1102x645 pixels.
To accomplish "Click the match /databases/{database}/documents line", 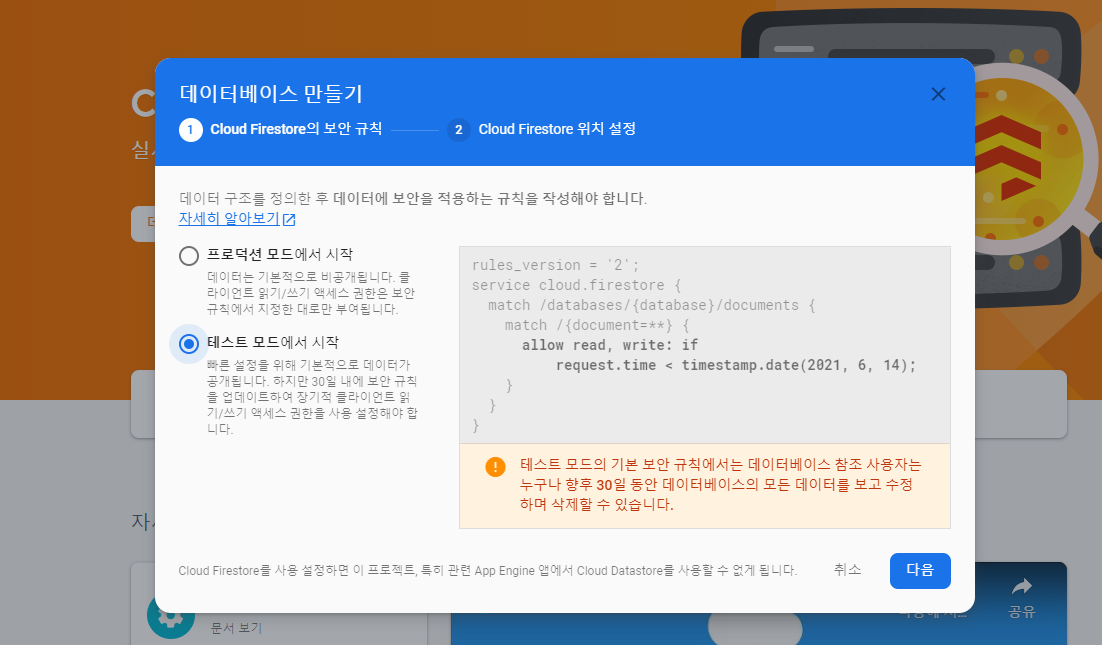I will click(x=652, y=305).
